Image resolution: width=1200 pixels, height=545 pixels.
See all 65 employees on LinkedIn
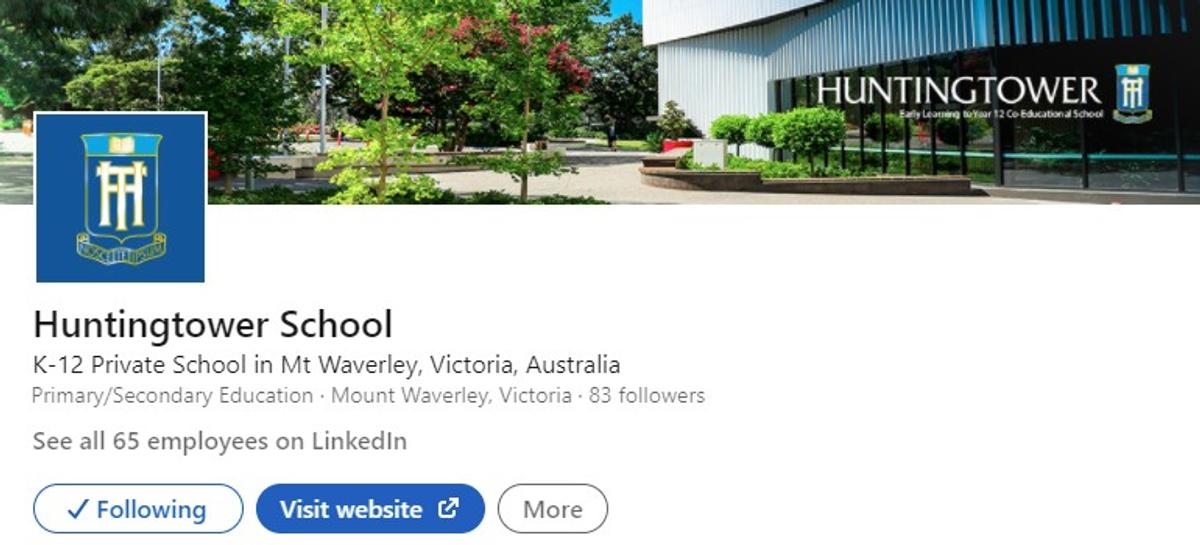[219, 441]
